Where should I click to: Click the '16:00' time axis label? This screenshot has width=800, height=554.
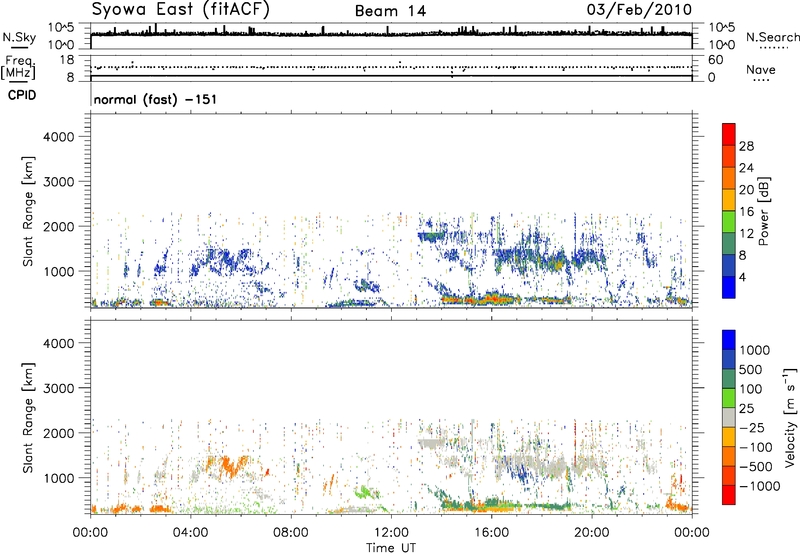click(x=491, y=532)
